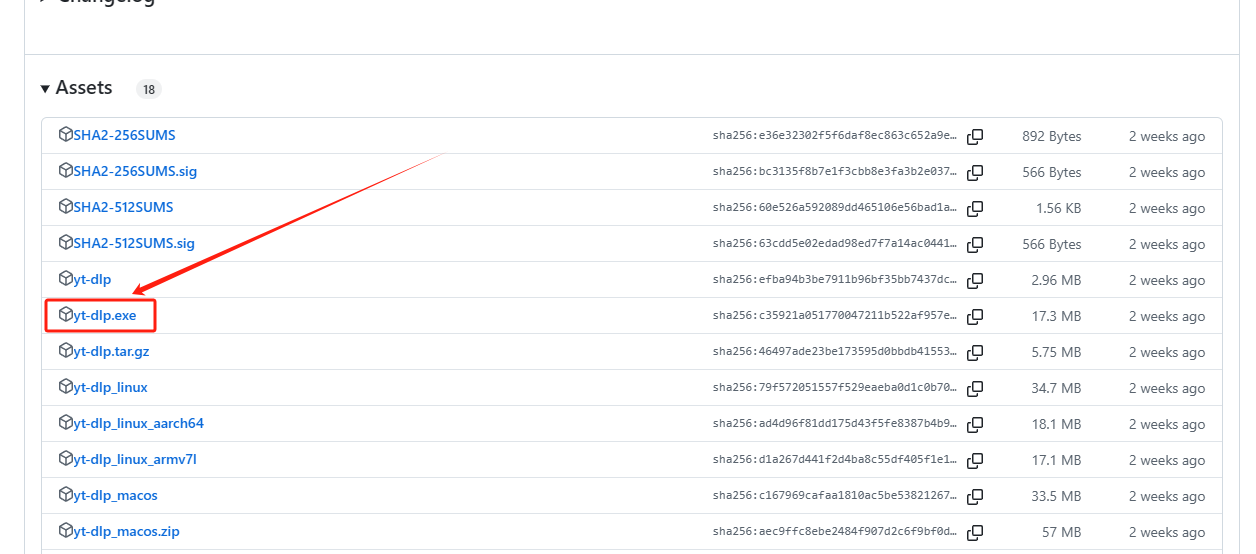
Task: Select hash text starting sha256:e36e32302f5f6daf
Action: [835, 136]
